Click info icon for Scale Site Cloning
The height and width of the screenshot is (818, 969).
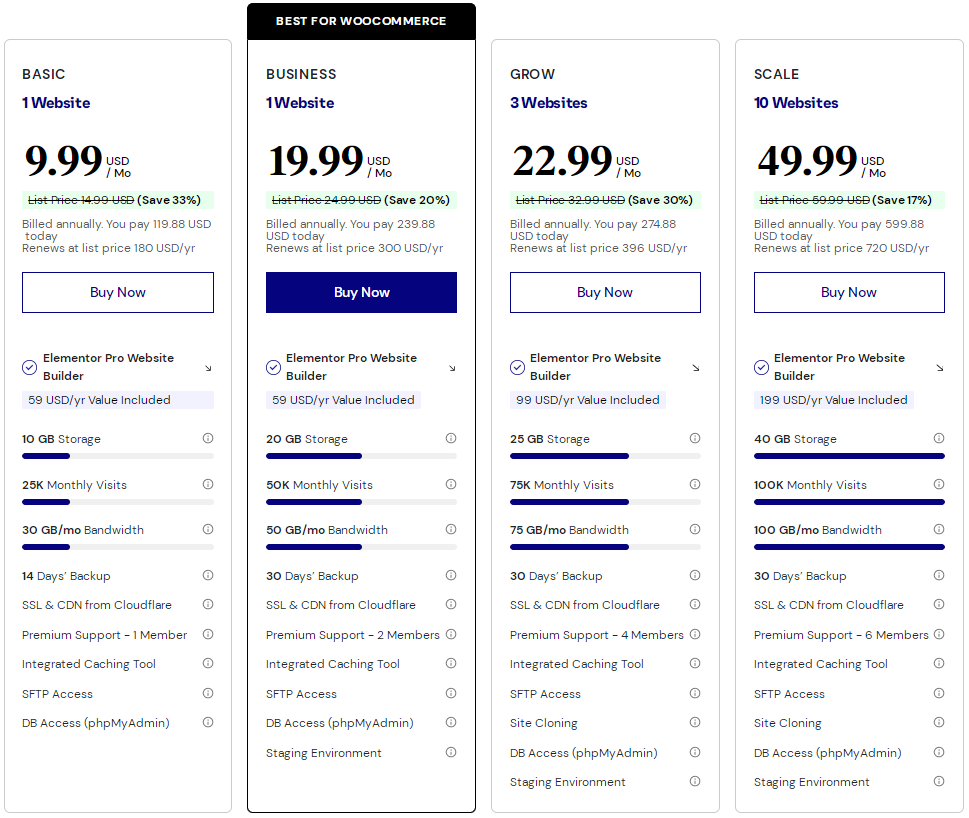[939, 722]
